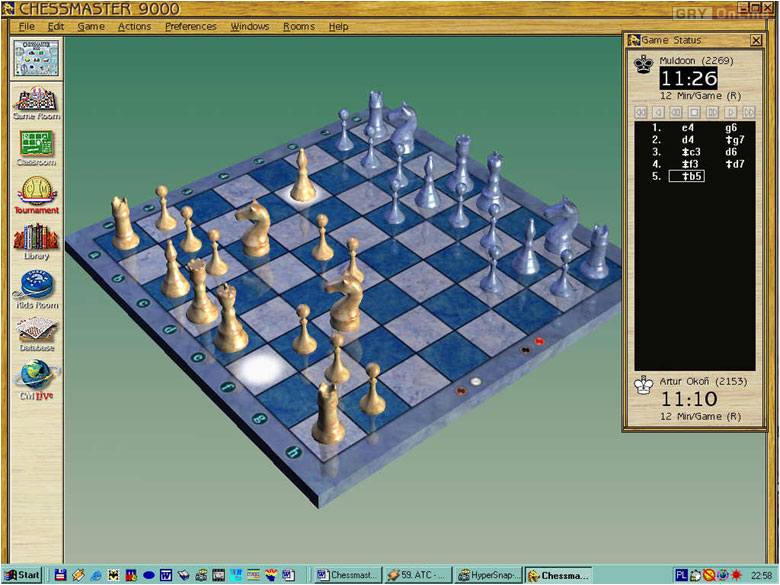The width and height of the screenshot is (780, 585).
Task: Step forward one move
Action: (731, 112)
